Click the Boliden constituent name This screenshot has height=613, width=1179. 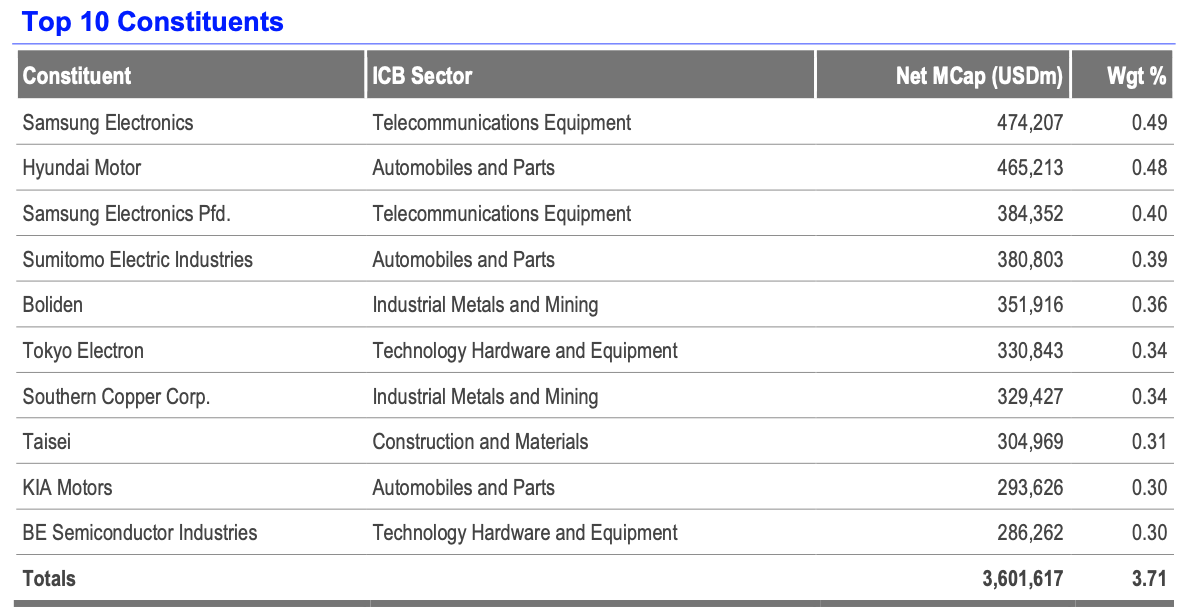point(53,305)
